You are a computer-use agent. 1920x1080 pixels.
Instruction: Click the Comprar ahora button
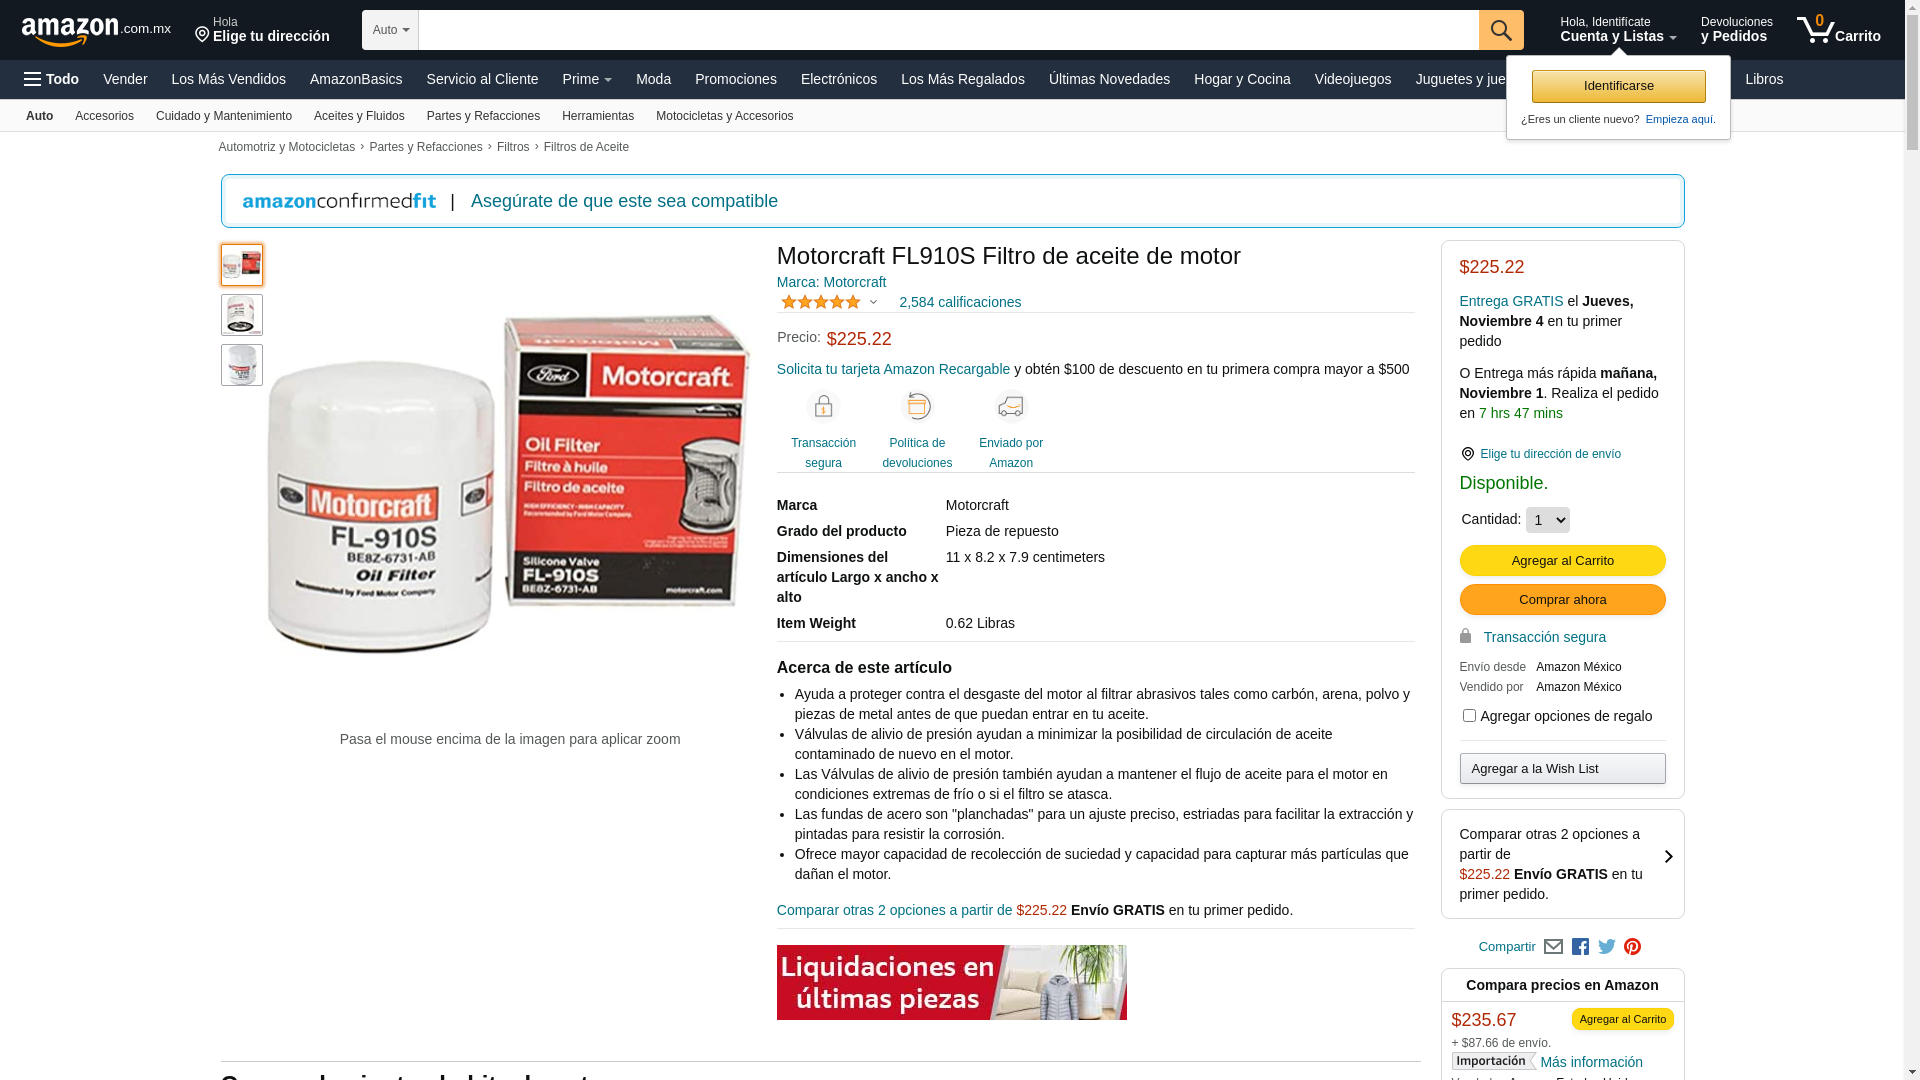click(x=1563, y=600)
